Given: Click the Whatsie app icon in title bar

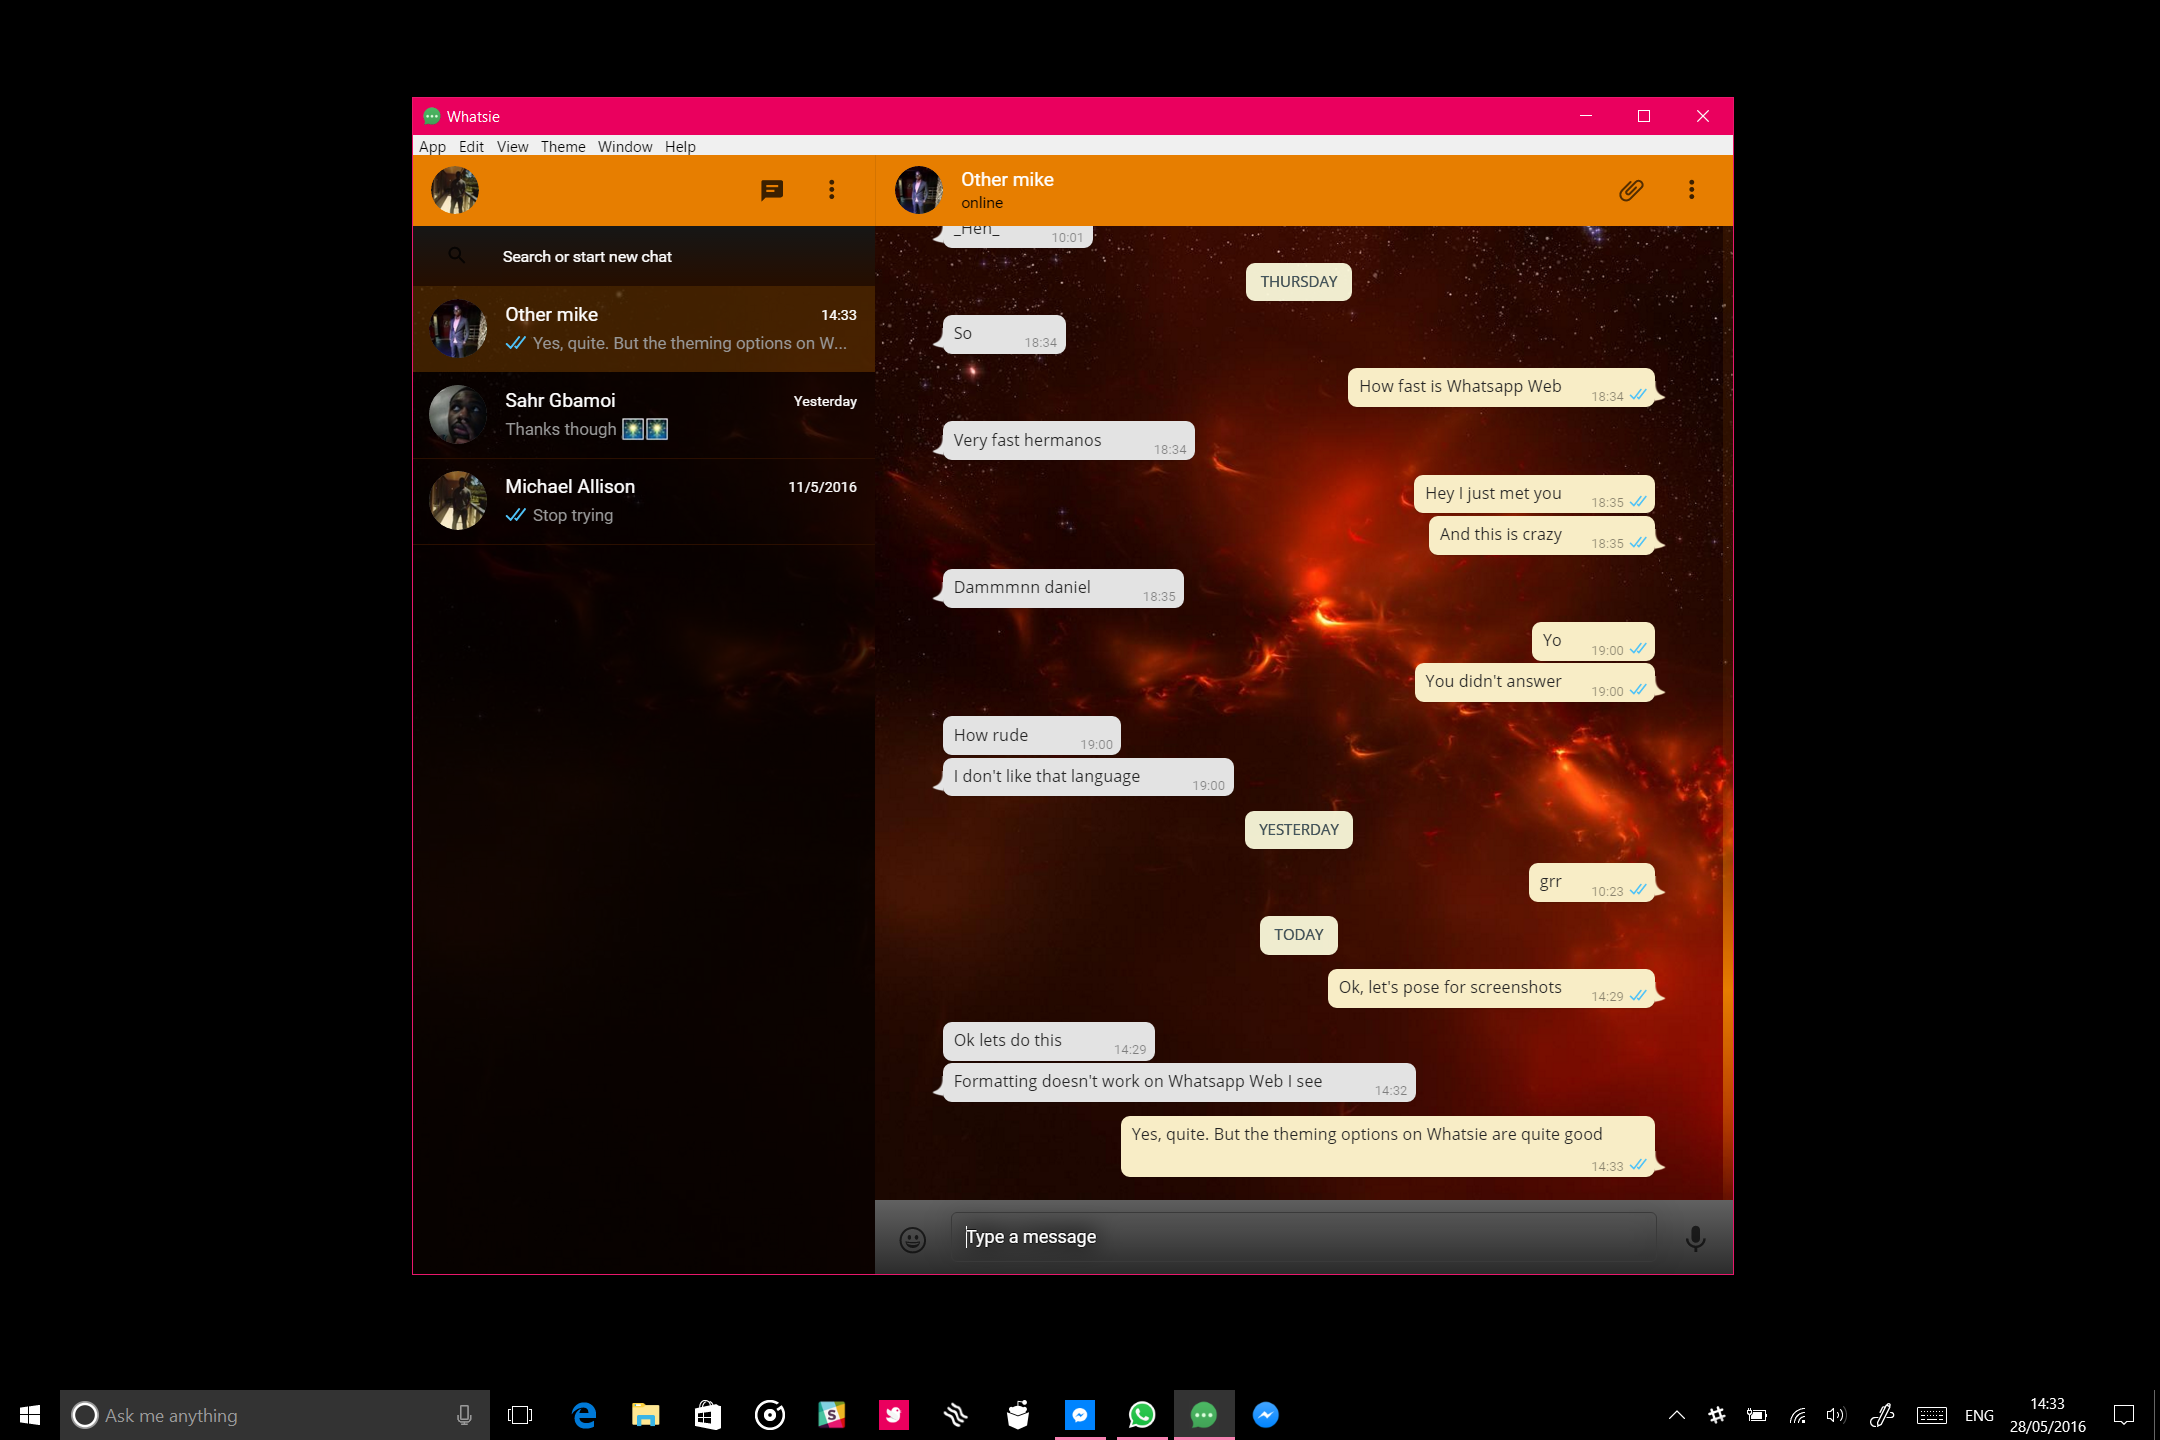Looking at the screenshot, I should [x=431, y=116].
